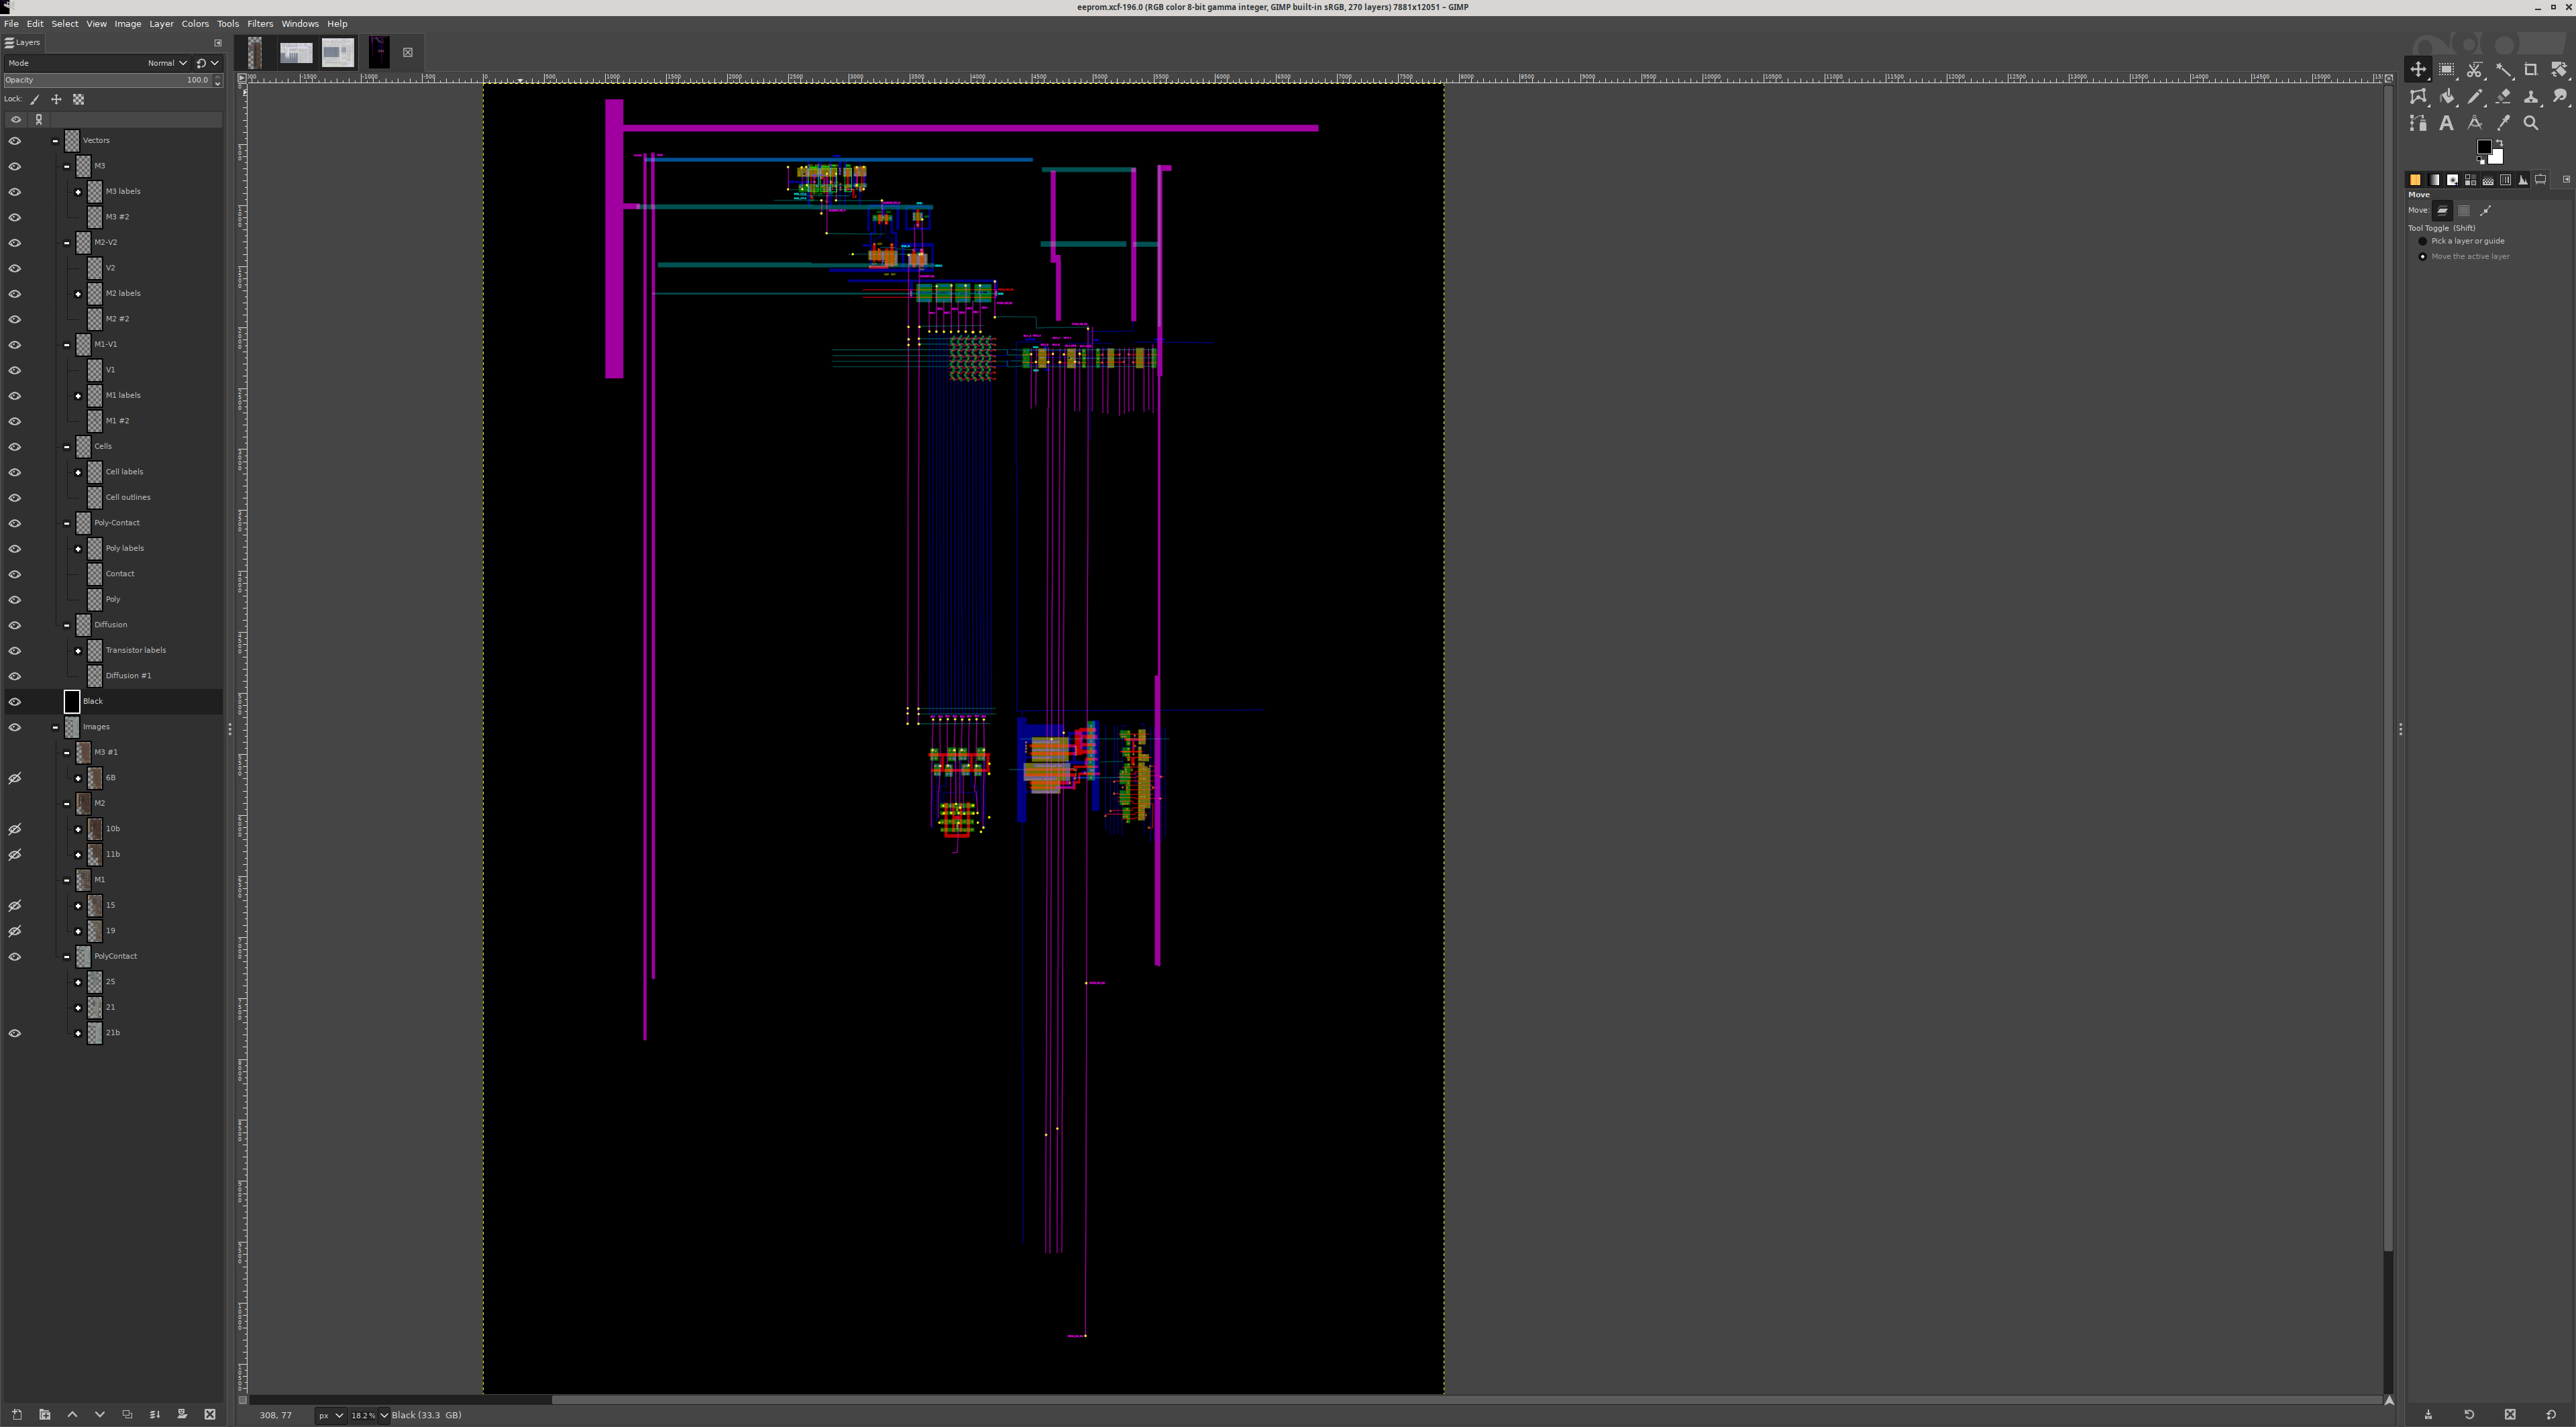
Task: Select 'Pick a layer or guide' option
Action: point(2423,241)
